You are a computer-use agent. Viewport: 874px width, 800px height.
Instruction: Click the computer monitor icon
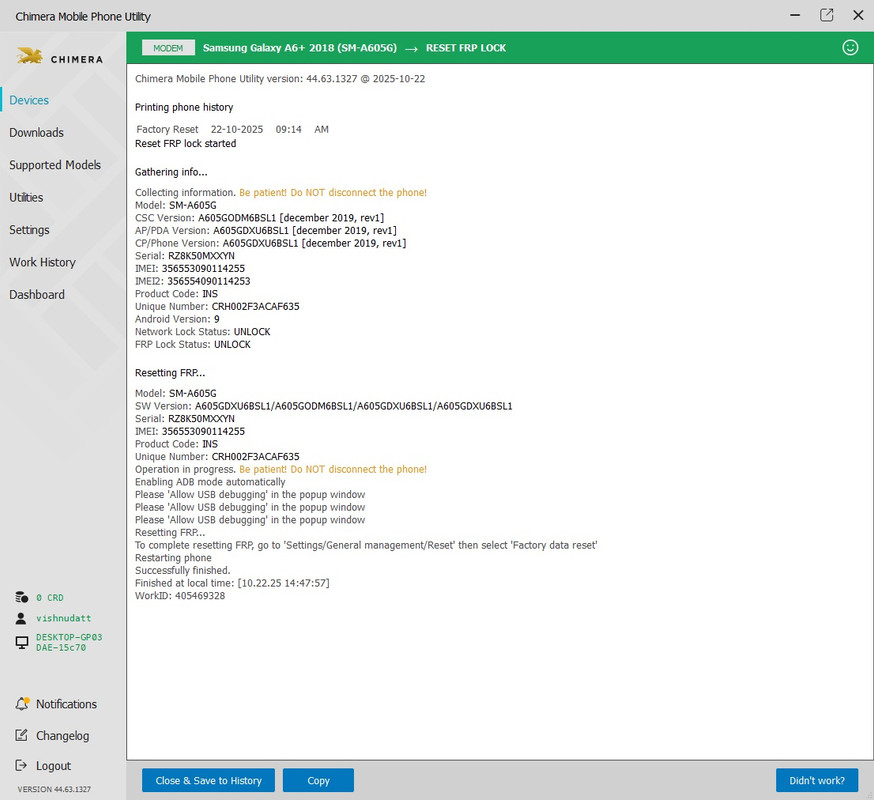pyautogui.click(x=22, y=642)
